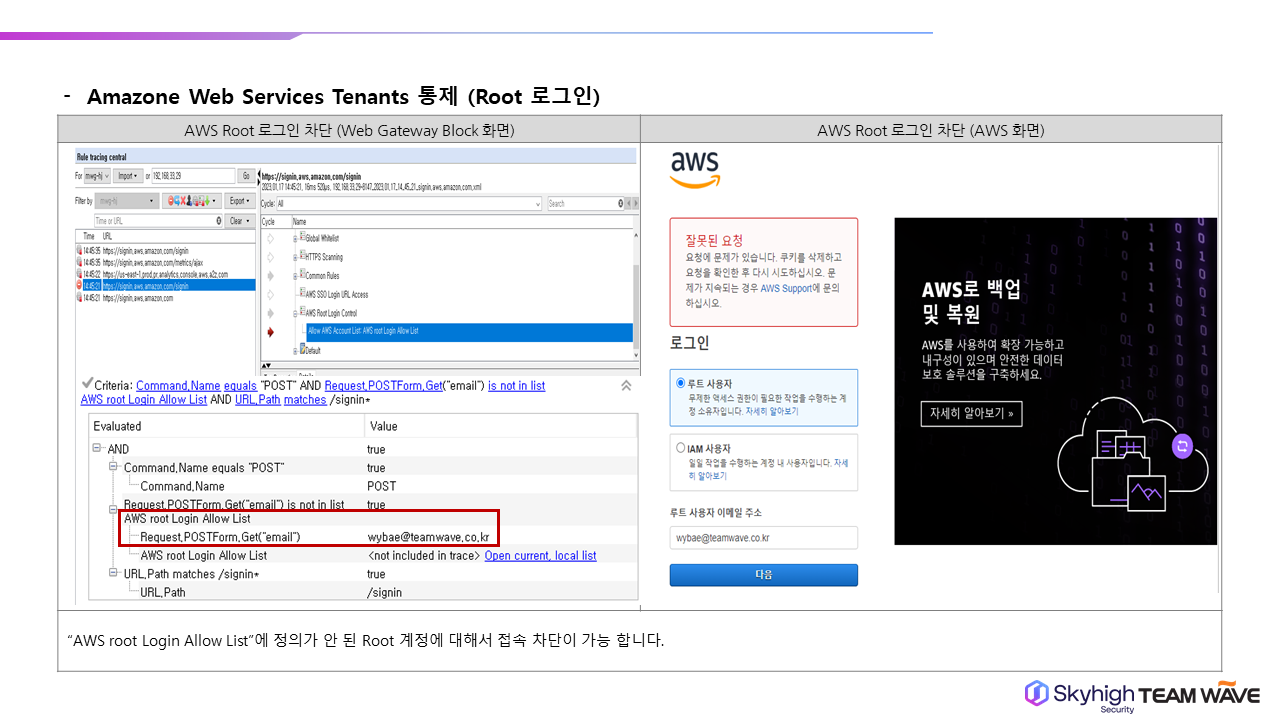Click the AWS logo
The height and width of the screenshot is (720, 1280).
pyautogui.click(x=696, y=169)
